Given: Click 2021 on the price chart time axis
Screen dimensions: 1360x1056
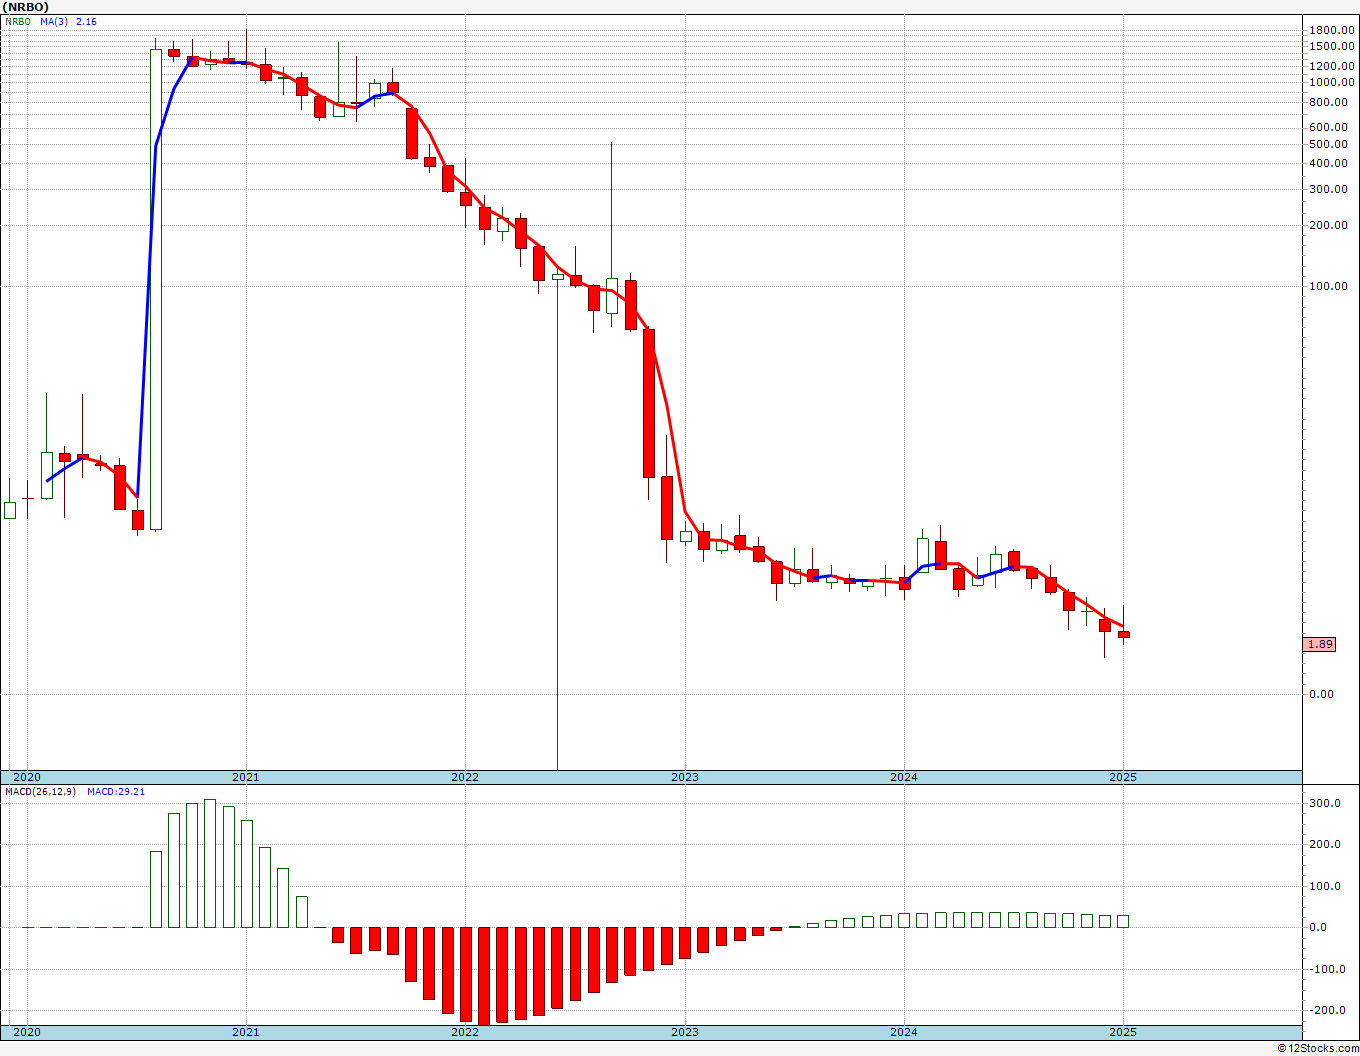Looking at the screenshot, I should click(x=246, y=777).
